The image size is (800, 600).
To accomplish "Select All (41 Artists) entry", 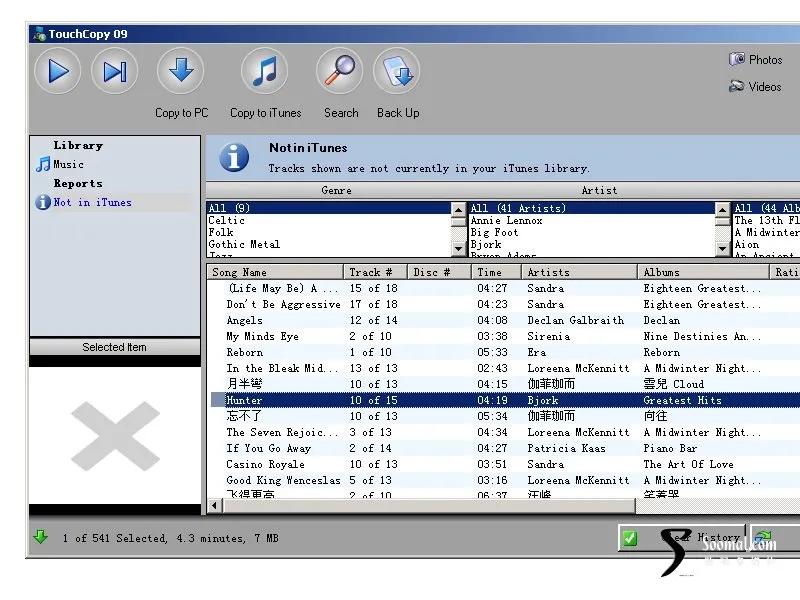I will click(x=591, y=208).
